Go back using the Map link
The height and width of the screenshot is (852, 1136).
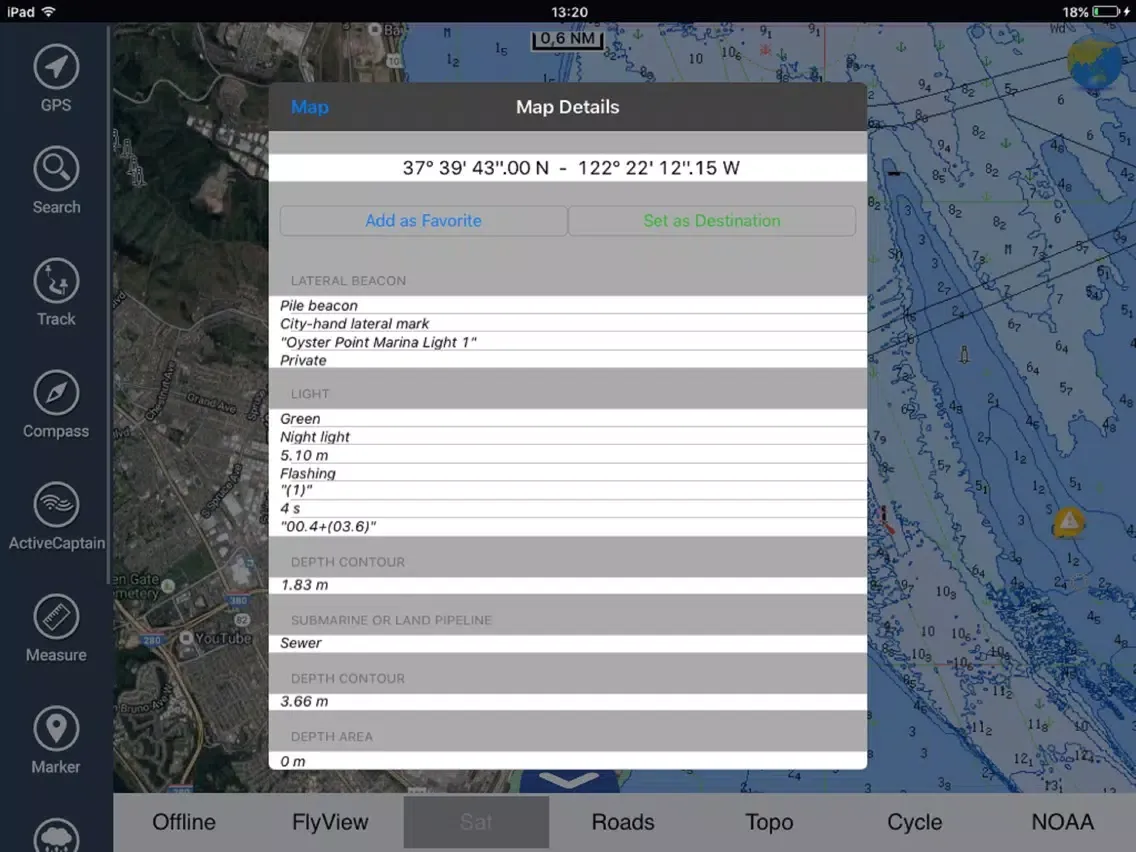(309, 107)
